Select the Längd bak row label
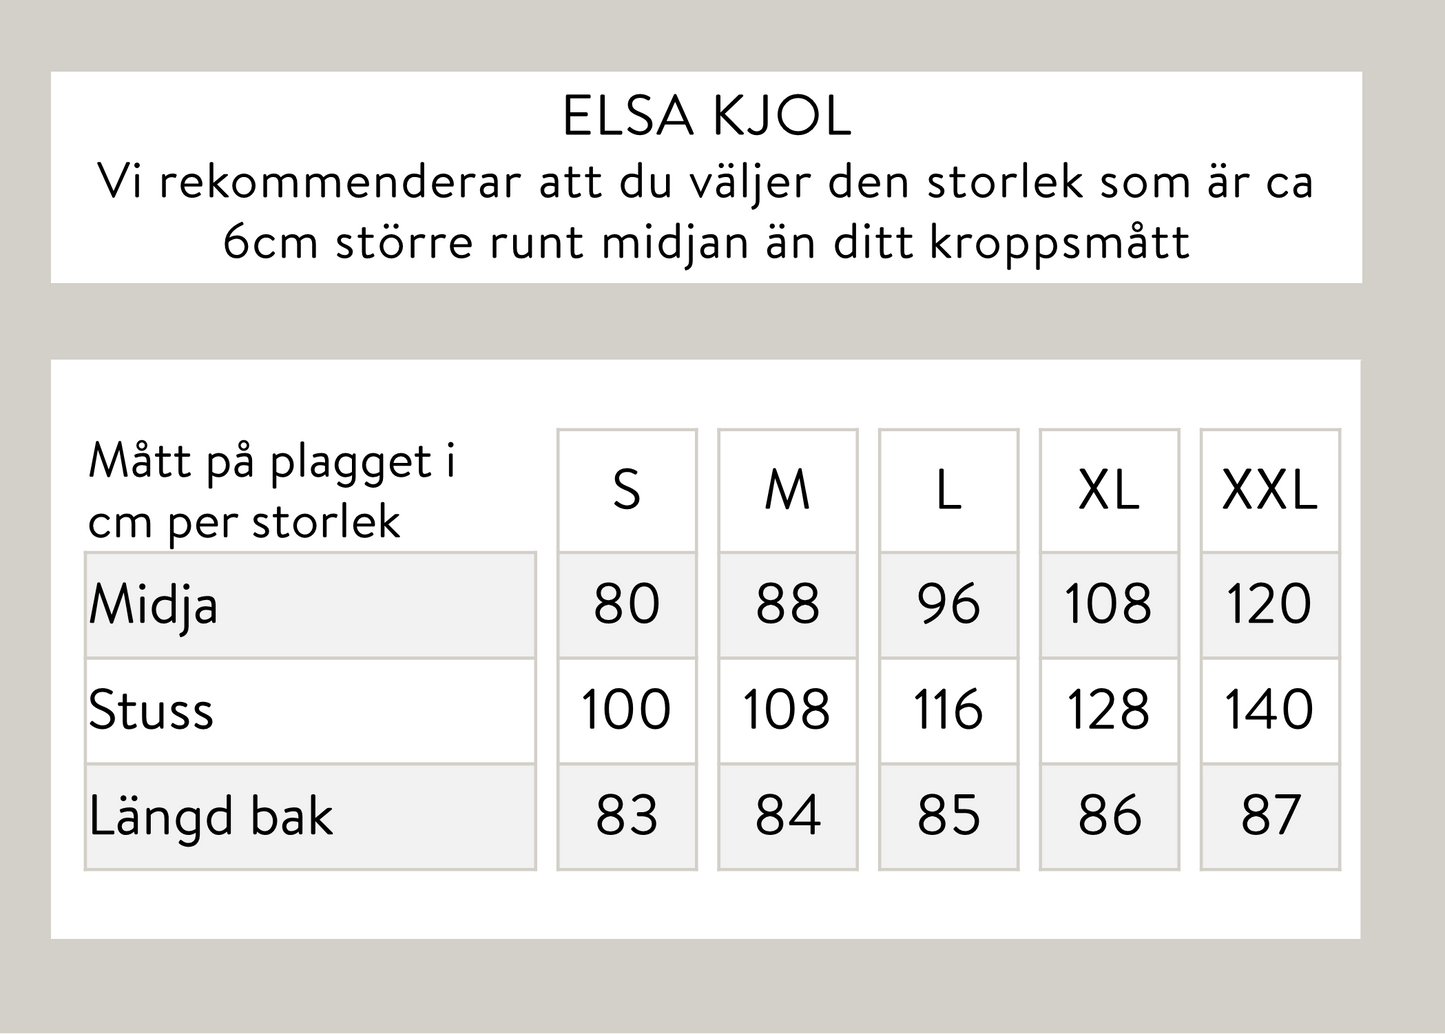 [x=210, y=816]
